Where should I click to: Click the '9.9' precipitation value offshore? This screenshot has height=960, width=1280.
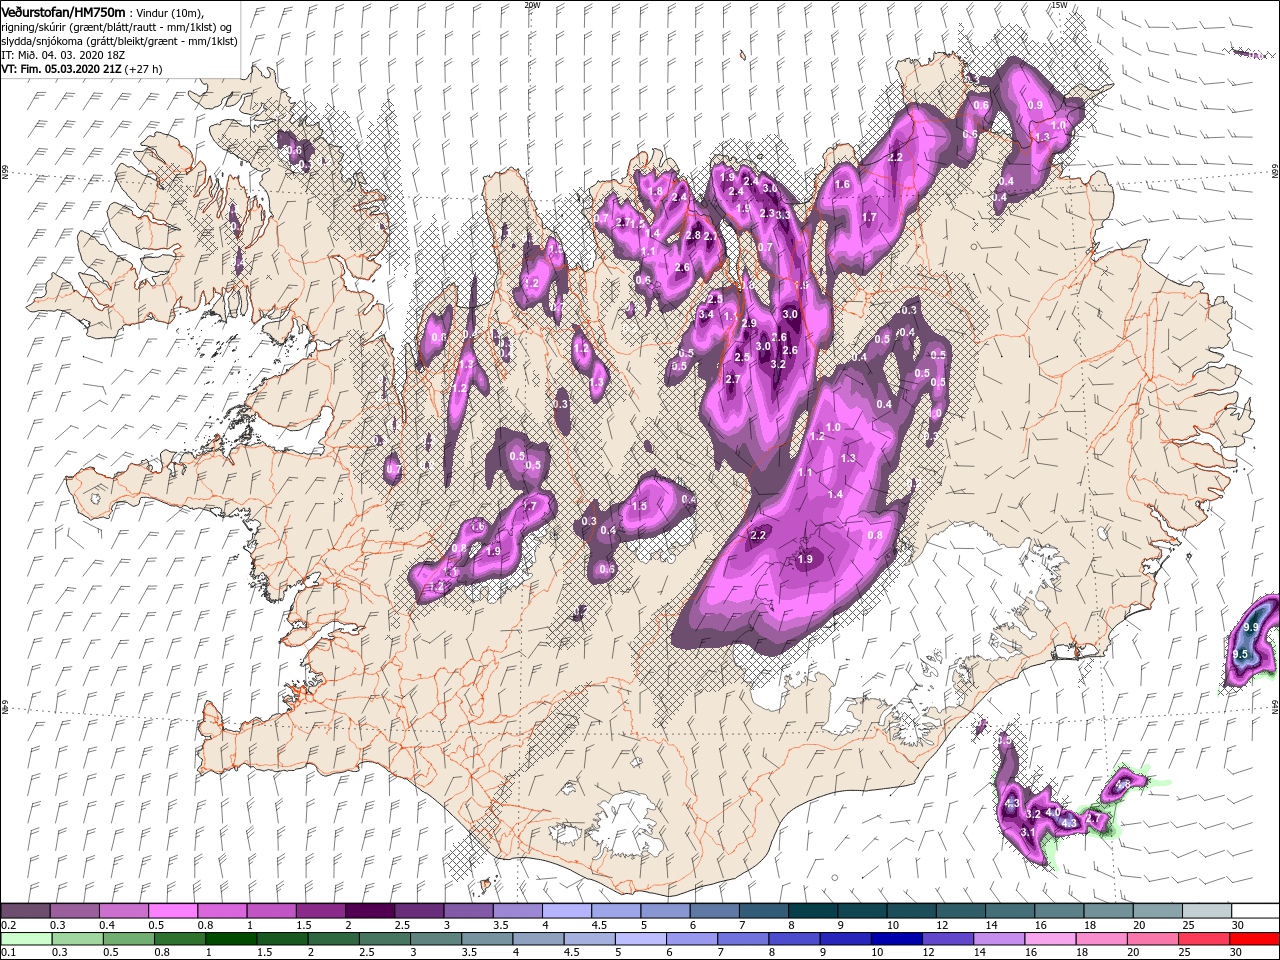coord(1250,628)
